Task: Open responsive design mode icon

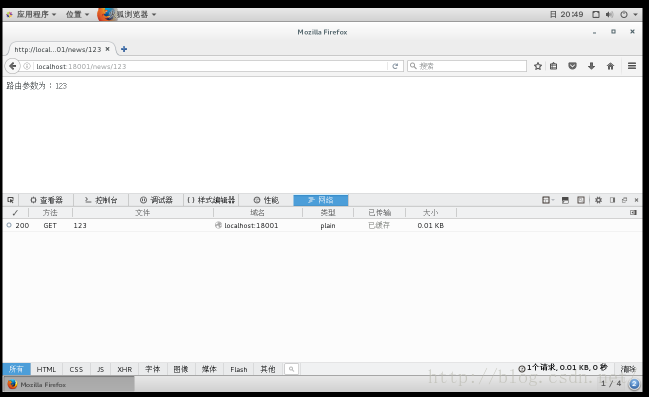Action: click(546, 200)
